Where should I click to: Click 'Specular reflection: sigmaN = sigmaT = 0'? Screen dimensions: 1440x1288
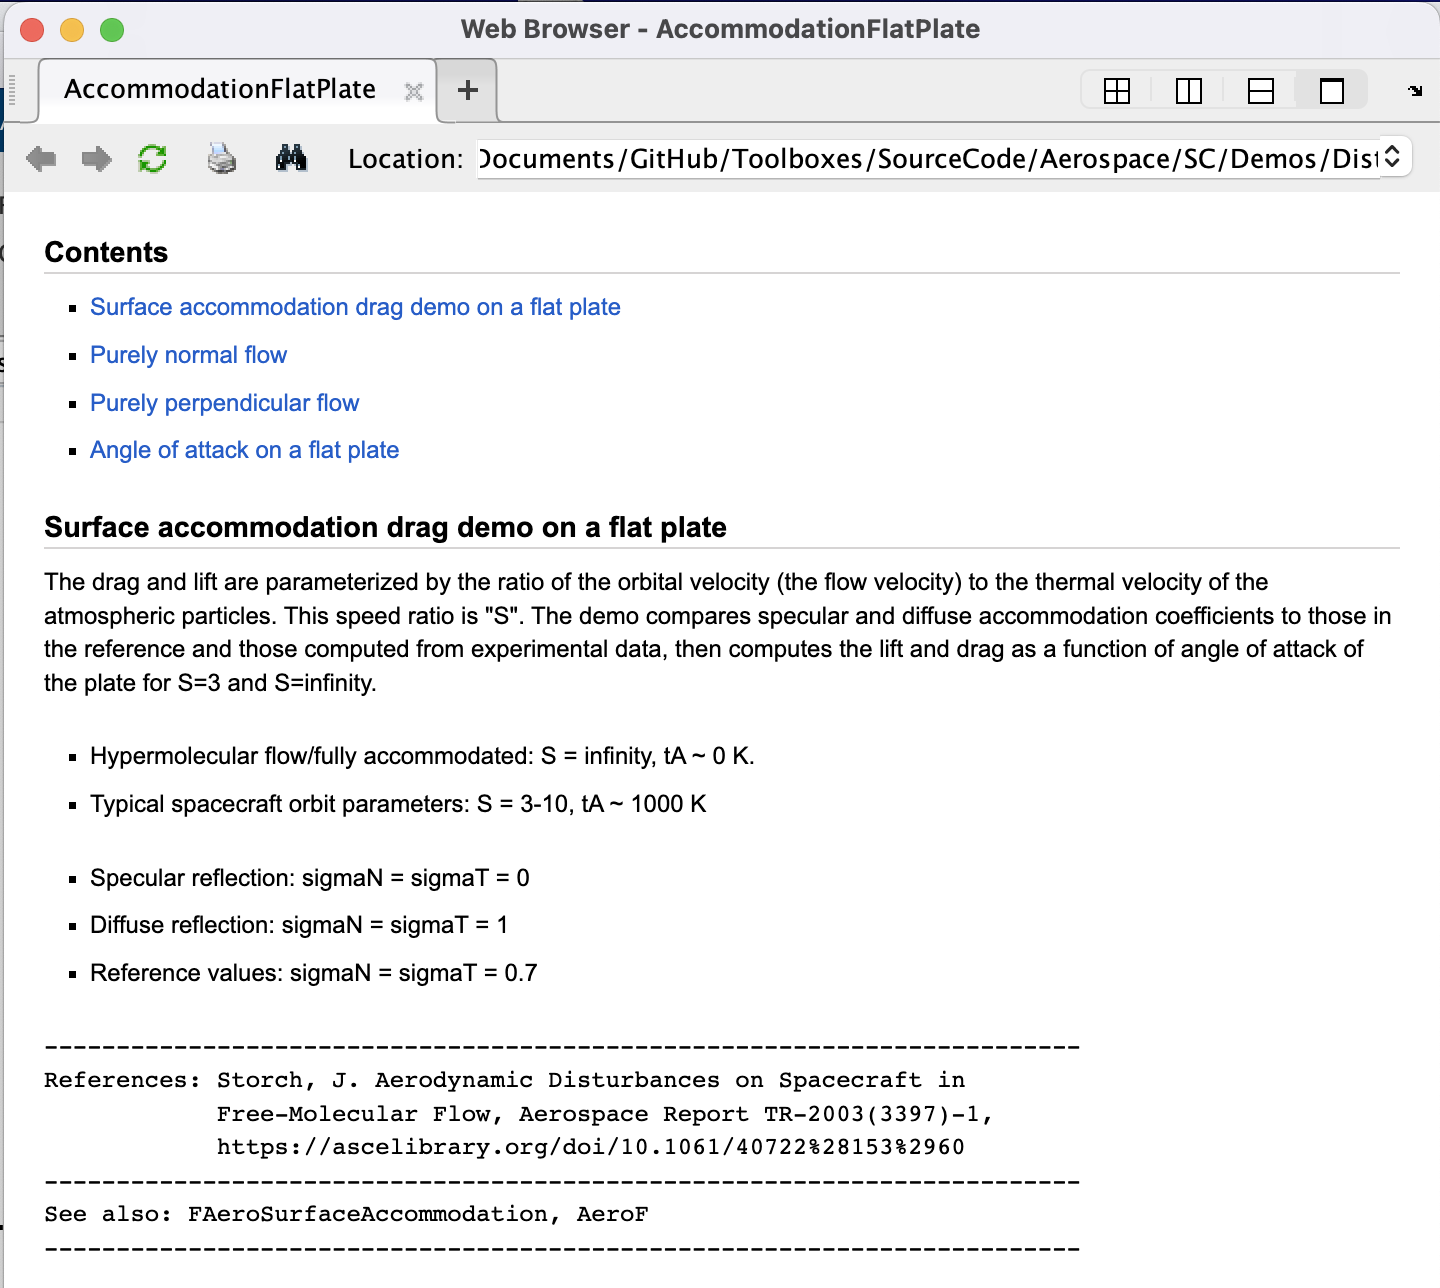click(310, 878)
